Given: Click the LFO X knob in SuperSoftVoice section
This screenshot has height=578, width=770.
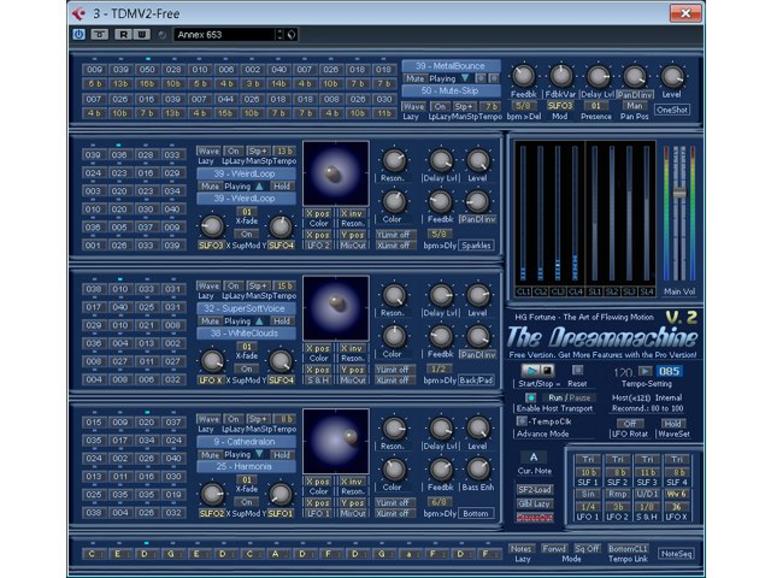Looking at the screenshot, I should coord(212,361).
